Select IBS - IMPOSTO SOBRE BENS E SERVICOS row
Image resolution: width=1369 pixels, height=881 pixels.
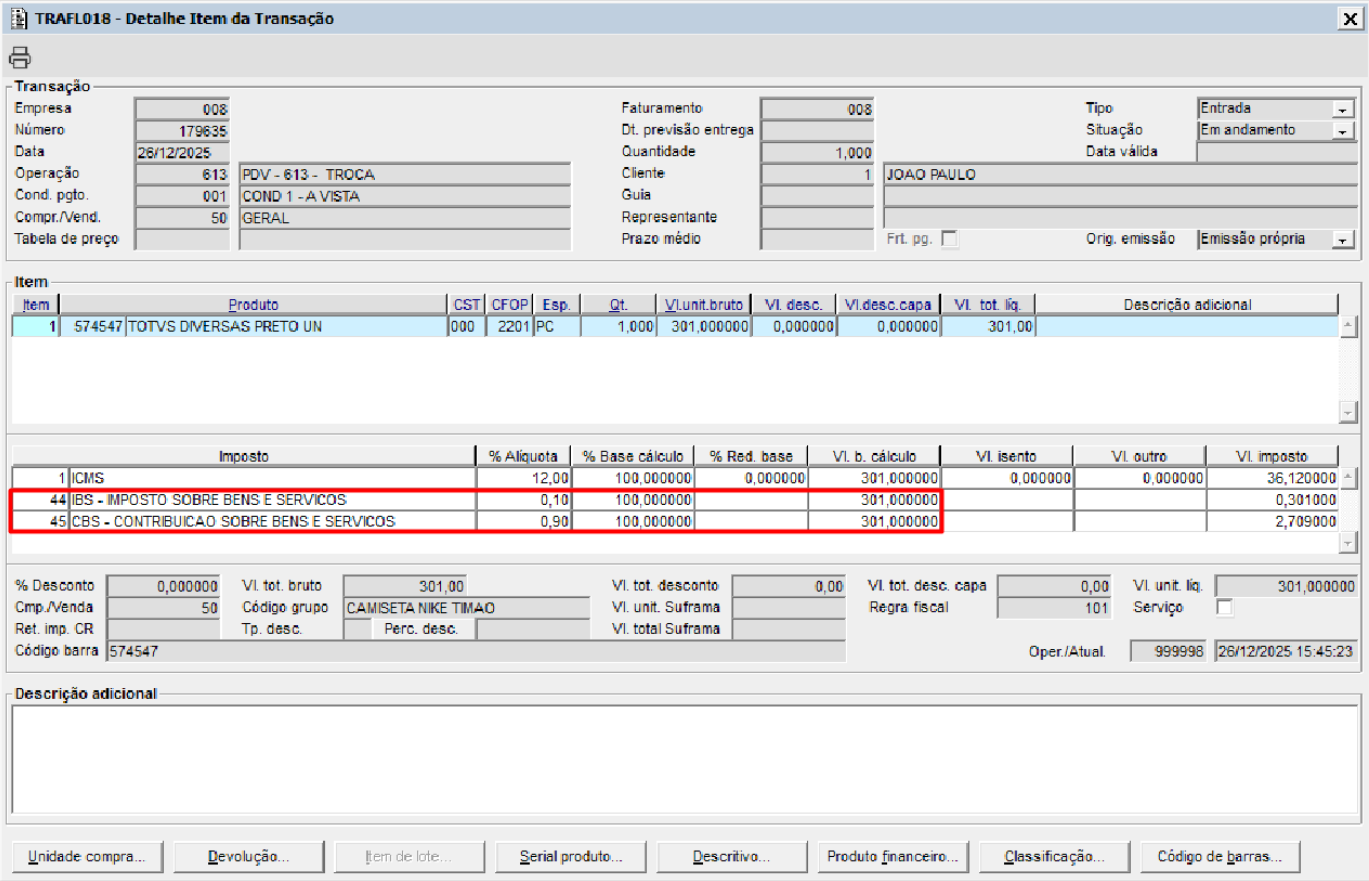pyautogui.click(x=675, y=500)
